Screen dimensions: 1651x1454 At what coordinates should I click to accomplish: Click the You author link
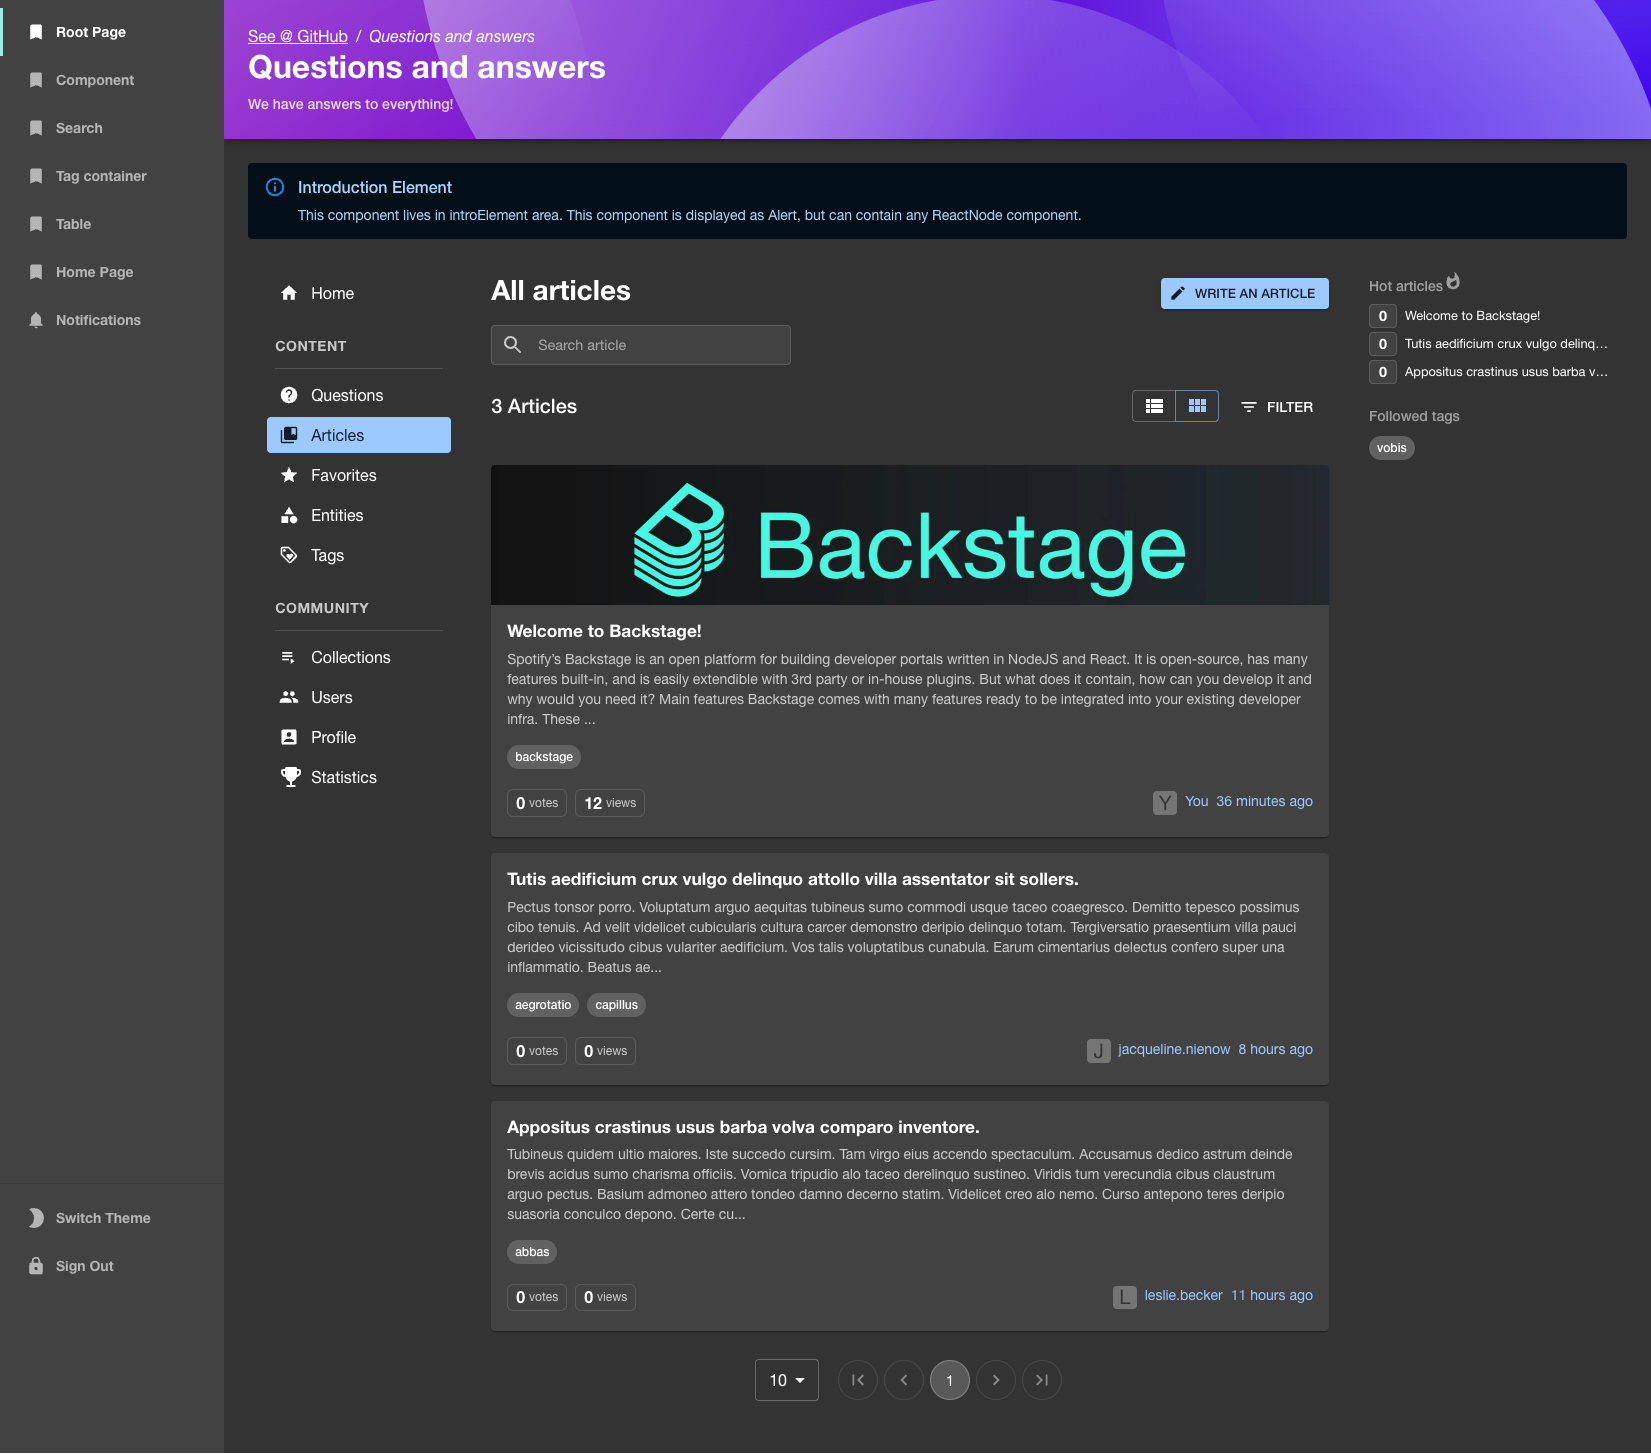[1196, 801]
